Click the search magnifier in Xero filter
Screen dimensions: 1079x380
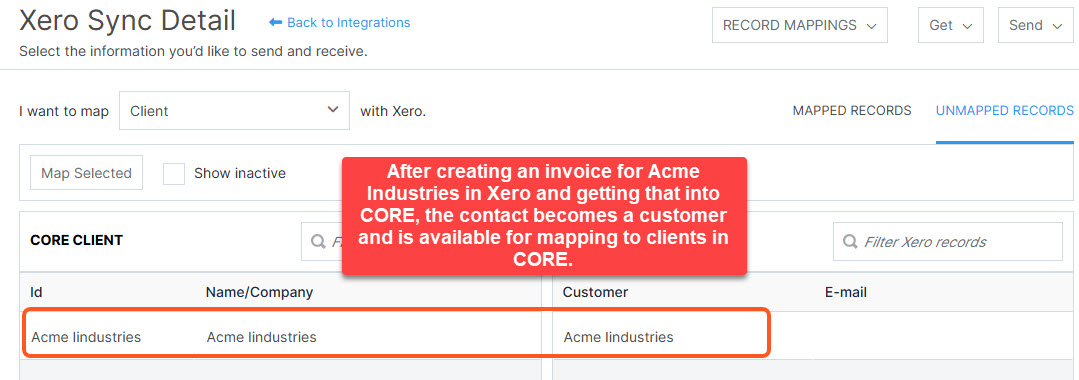851,242
